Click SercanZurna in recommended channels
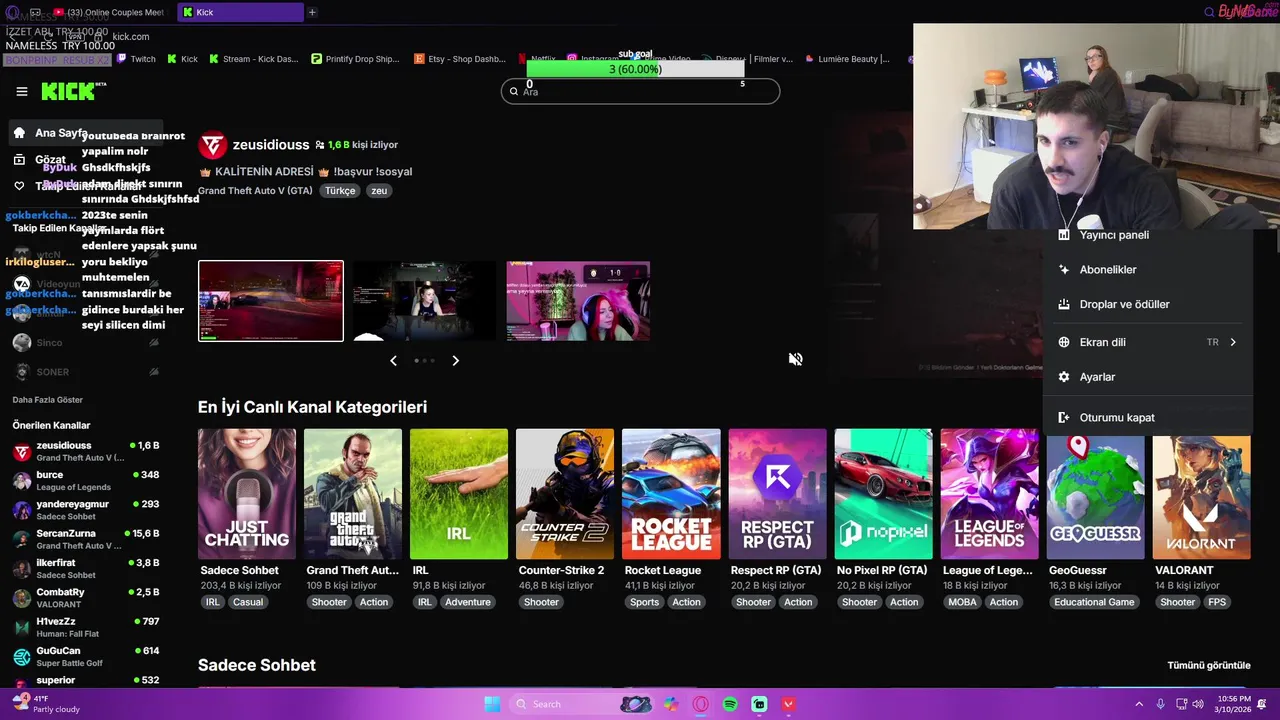The height and width of the screenshot is (720, 1280). [x=85, y=539]
